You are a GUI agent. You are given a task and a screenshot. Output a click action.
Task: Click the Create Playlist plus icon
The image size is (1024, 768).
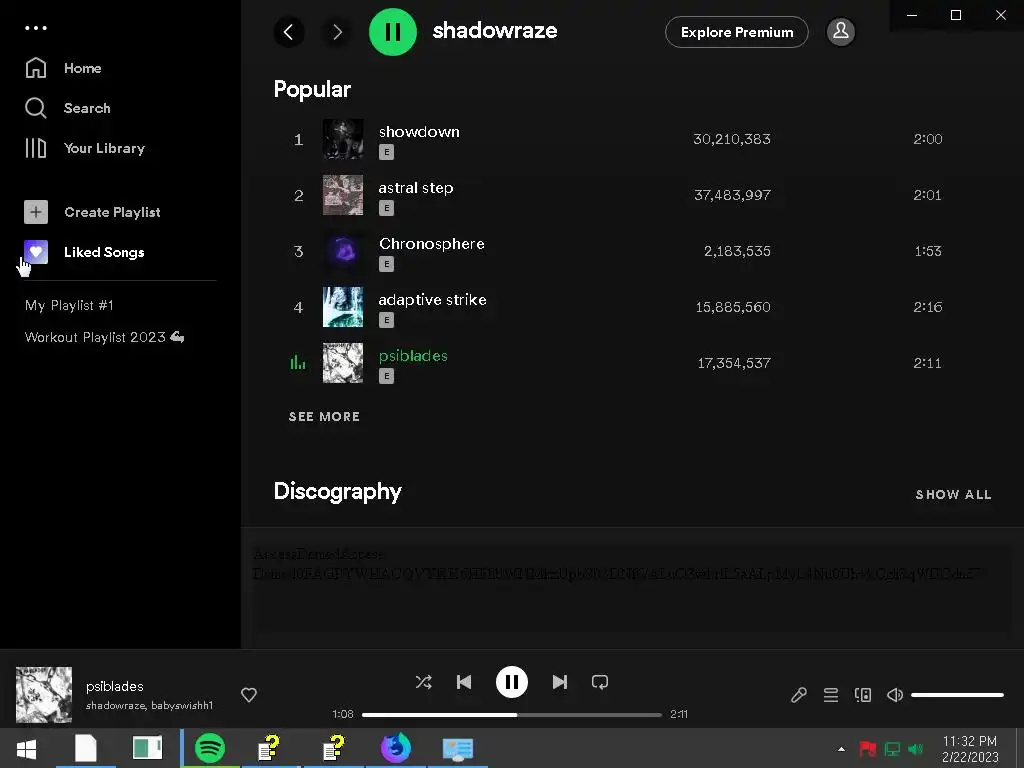(36, 212)
